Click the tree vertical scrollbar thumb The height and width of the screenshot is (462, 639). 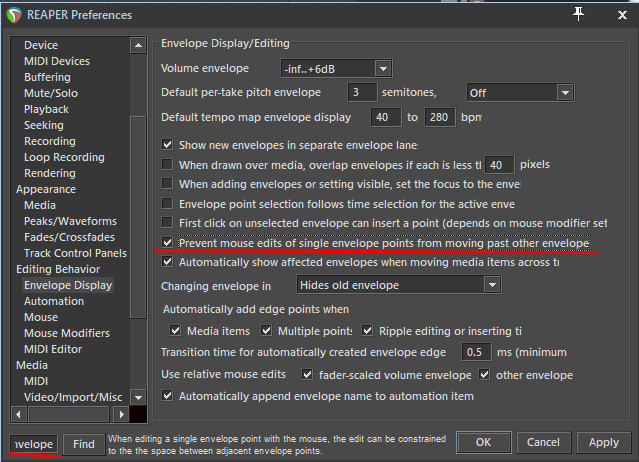click(138, 217)
